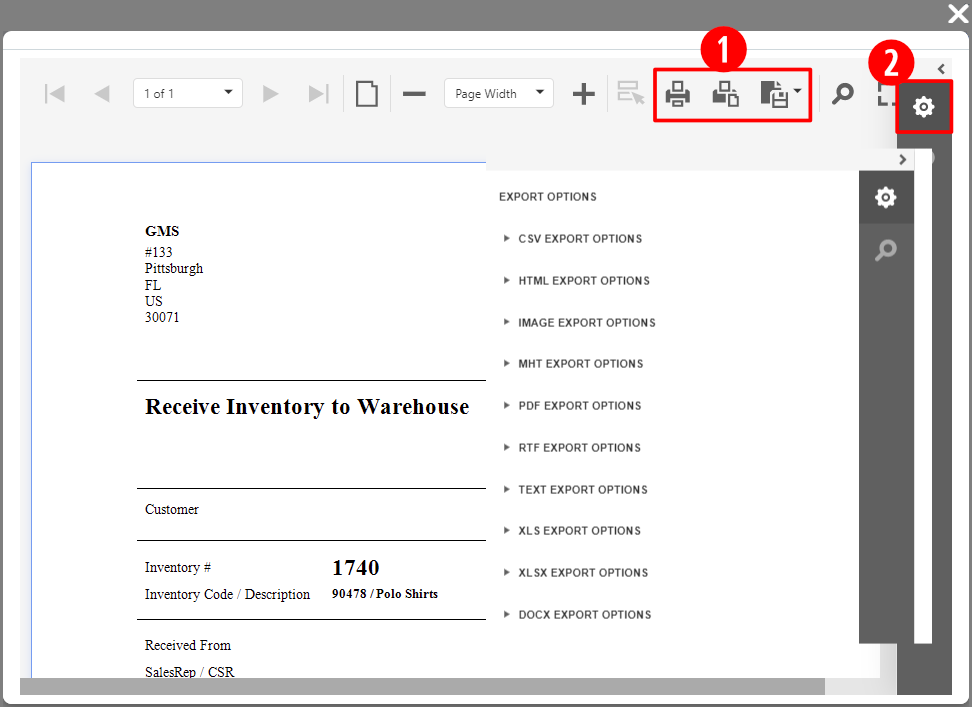Open export settings gear highlighted in red
The width and height of the screenshot is (972, 707).
(x=924, y=106)
